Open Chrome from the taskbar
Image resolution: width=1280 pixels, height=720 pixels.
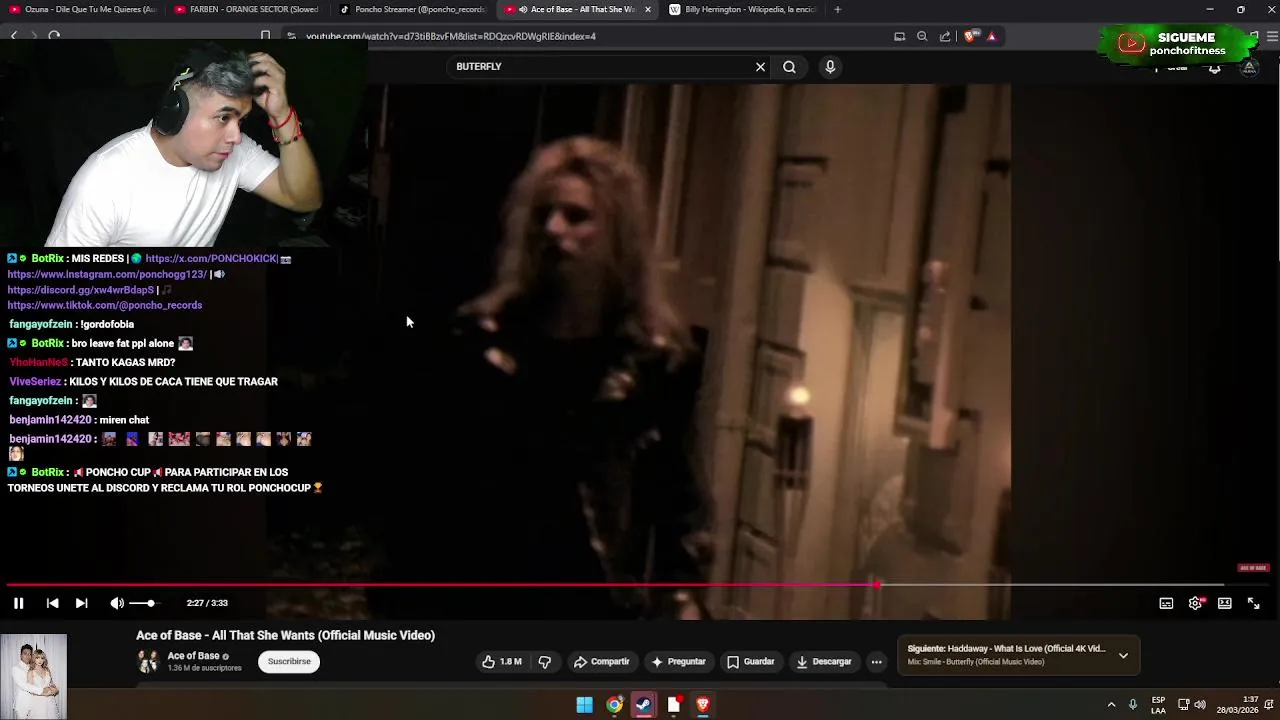(614, 705)
